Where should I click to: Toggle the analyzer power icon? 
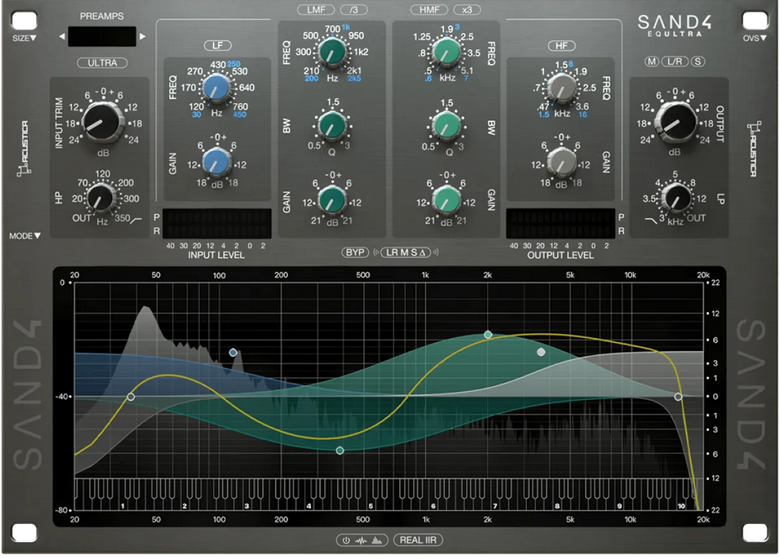346,540
